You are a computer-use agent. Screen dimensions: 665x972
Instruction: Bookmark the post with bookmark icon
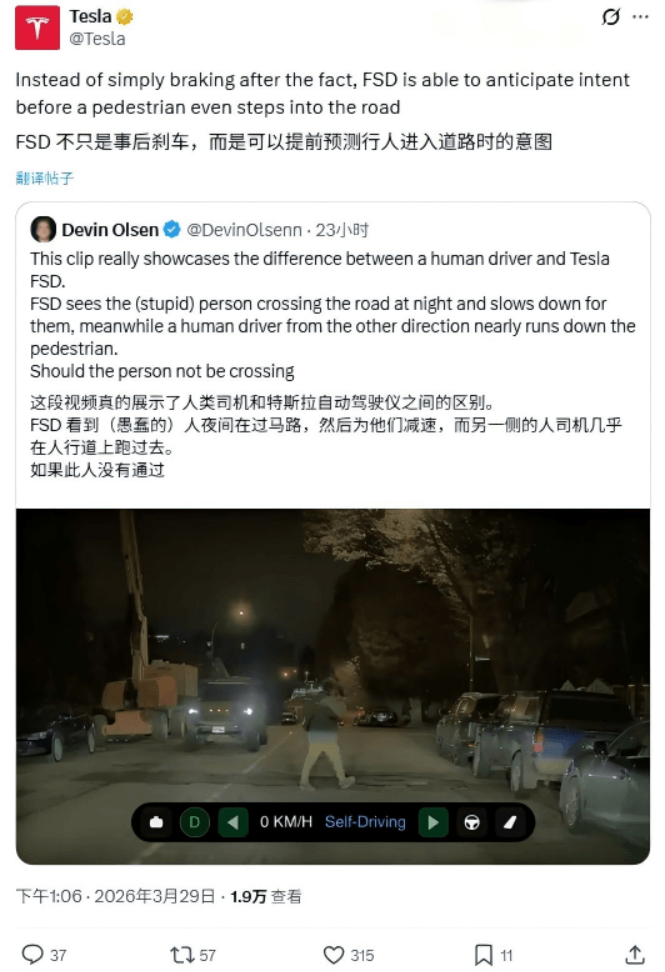point(483,955)
